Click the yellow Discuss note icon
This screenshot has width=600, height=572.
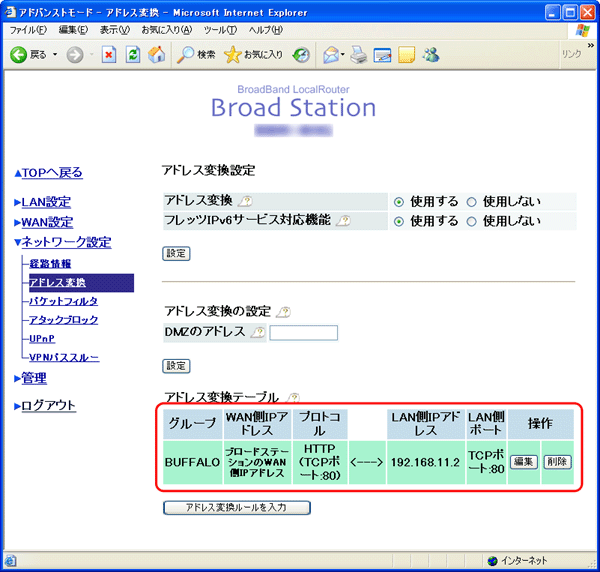(x=406, y=55)
